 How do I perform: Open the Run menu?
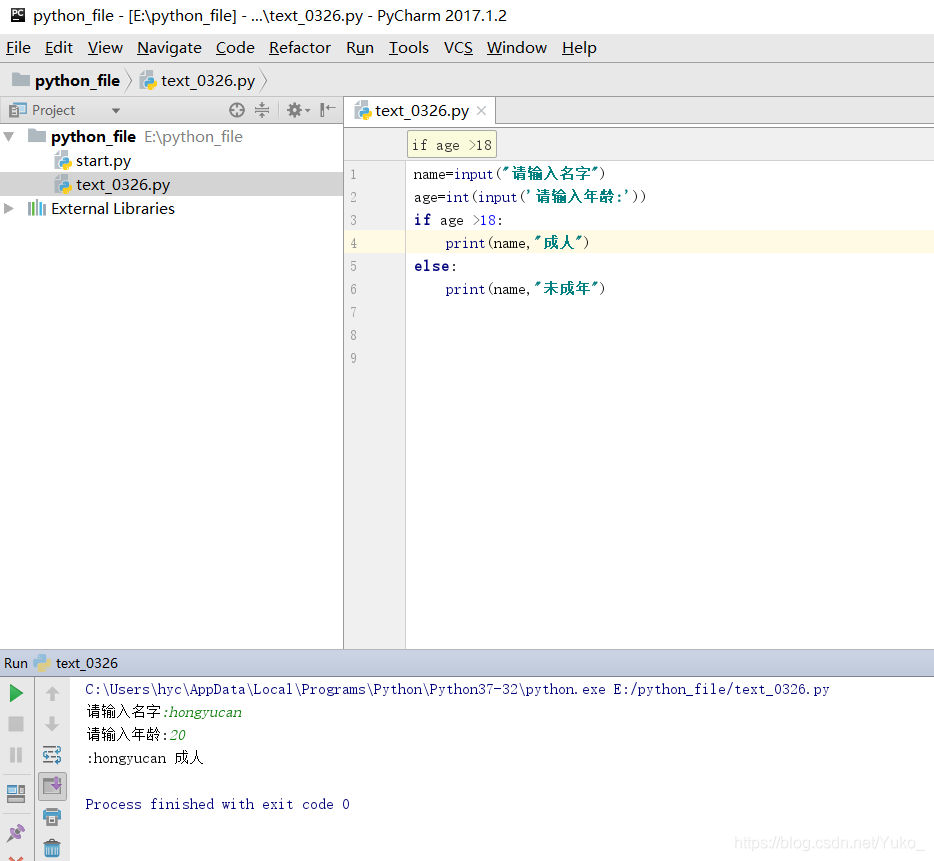click(x=360, y=48)
